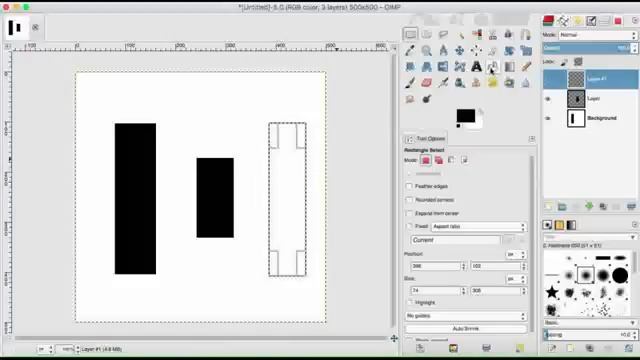Viewport: 640px width, 360px height.
Task: Select the Color Picker tool
Action: coord(410,51)
